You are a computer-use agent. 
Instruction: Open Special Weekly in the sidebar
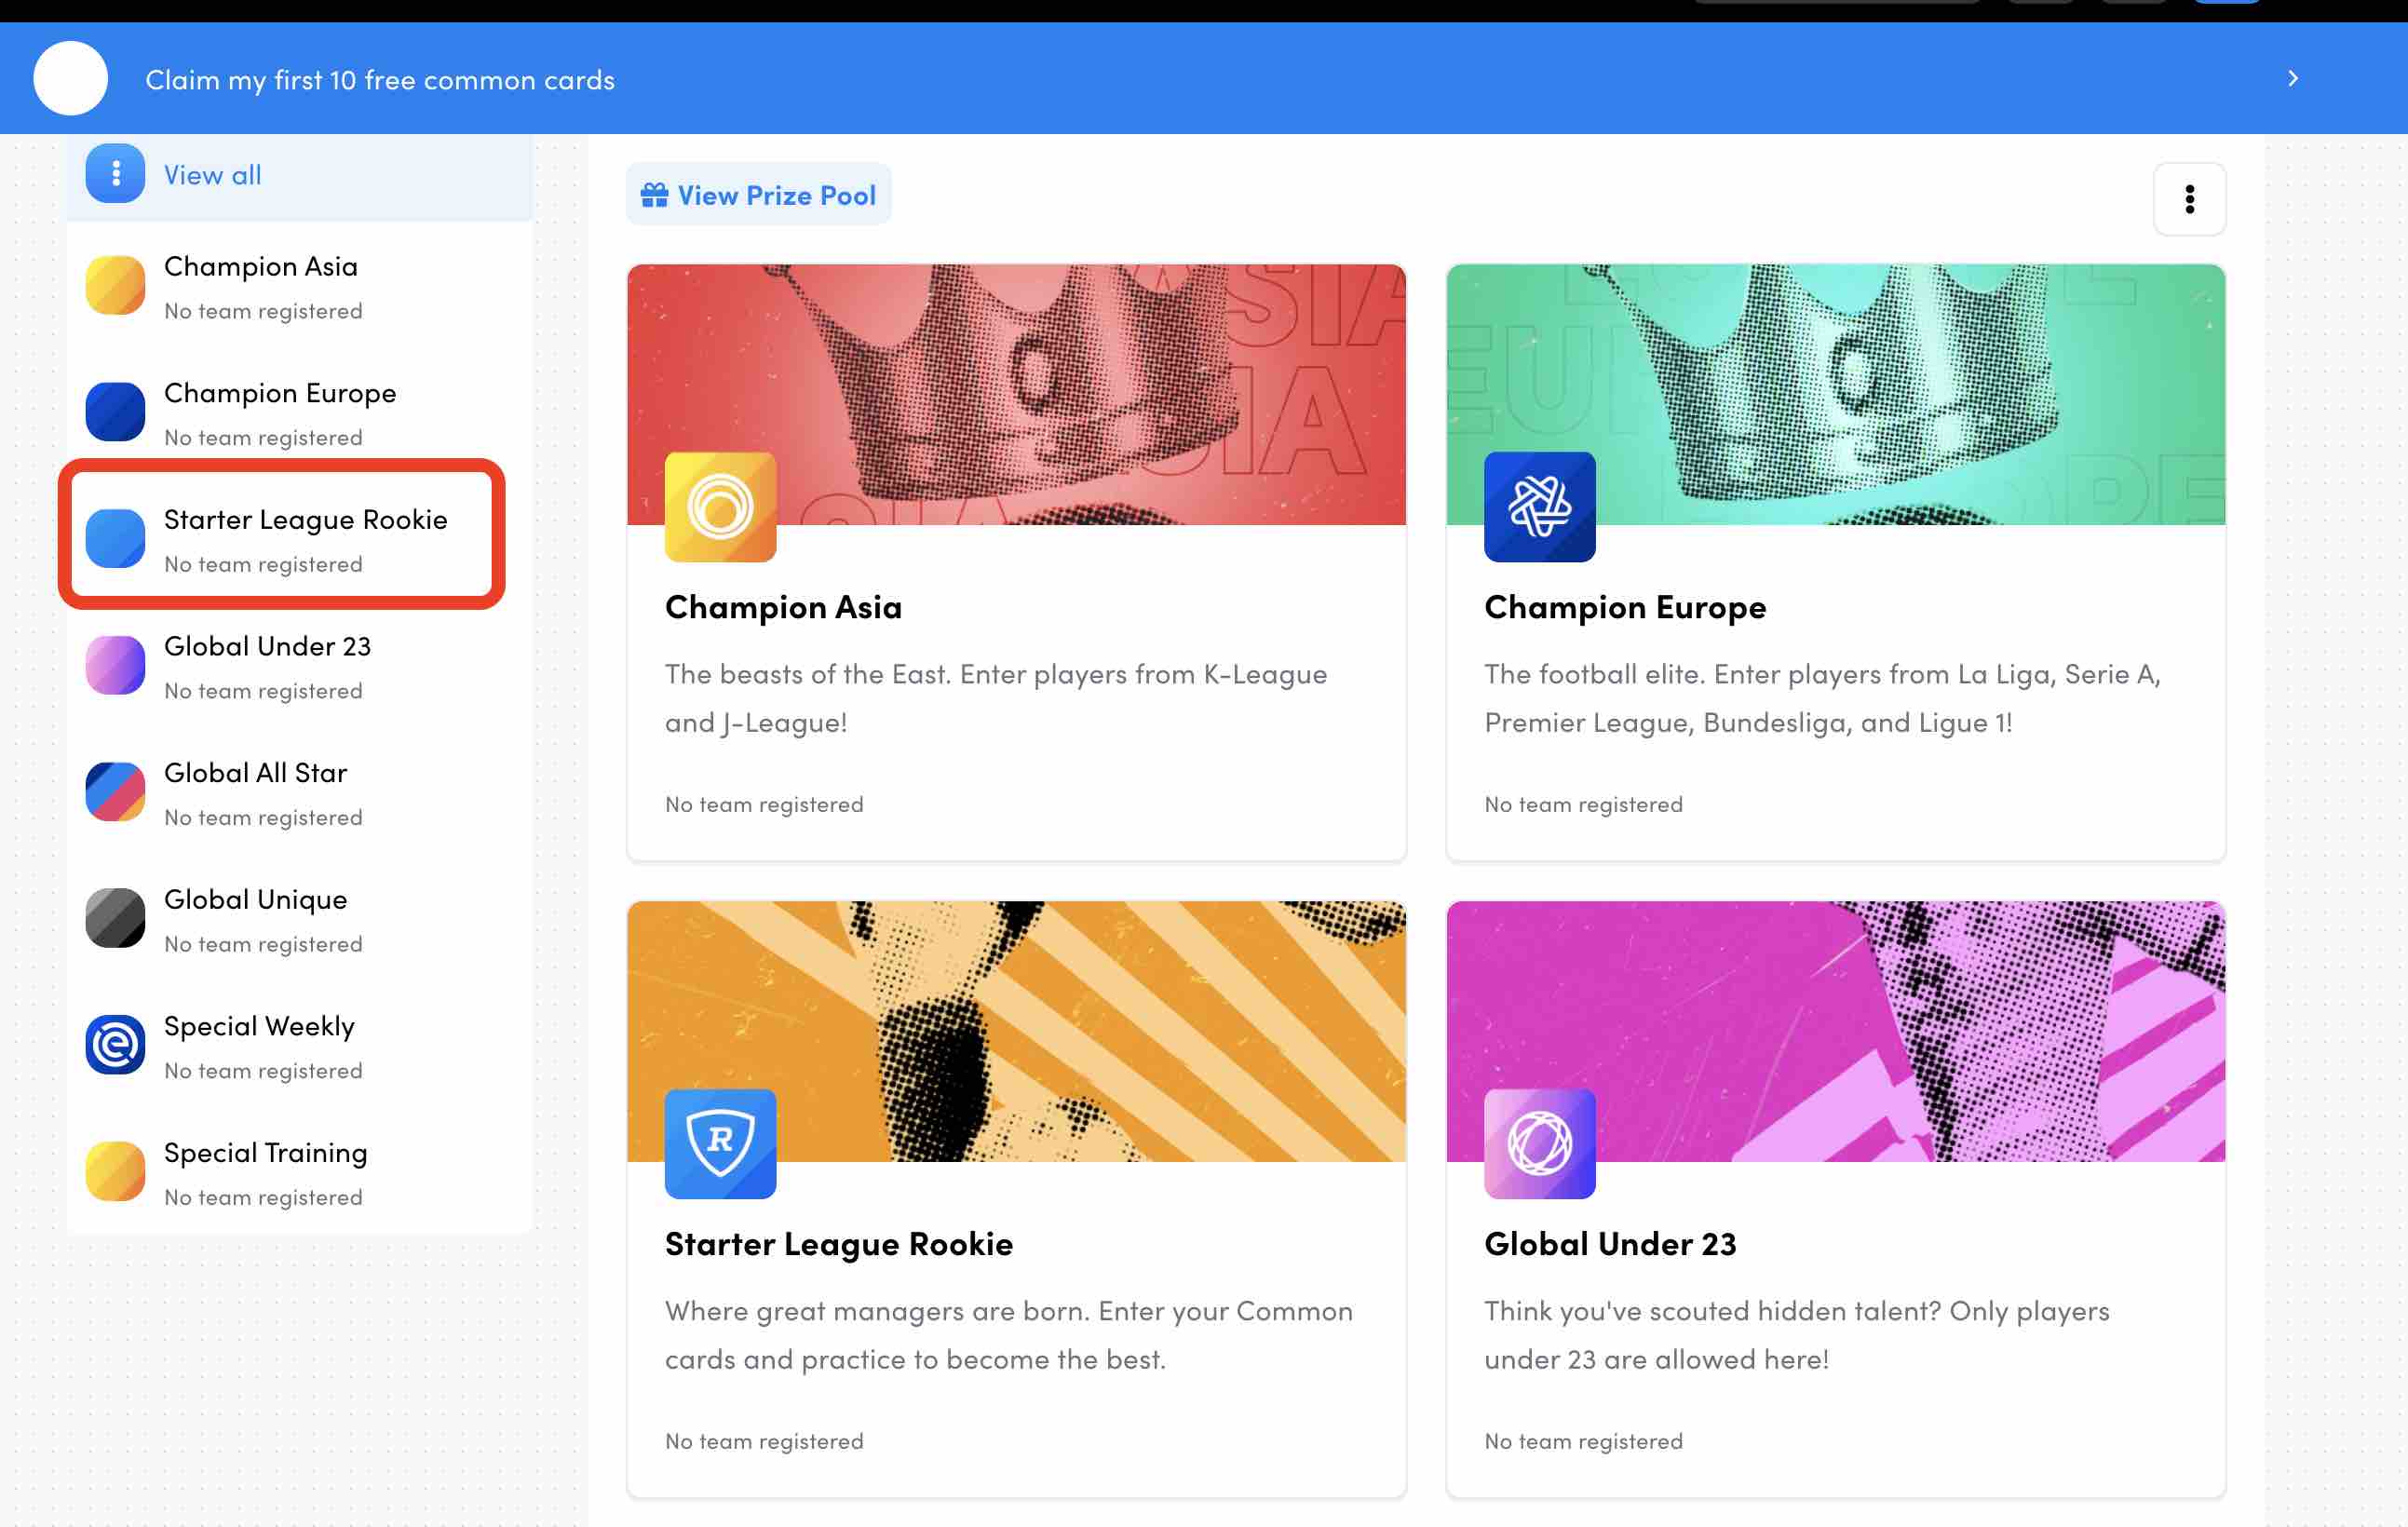click(x=299, y=1046)
